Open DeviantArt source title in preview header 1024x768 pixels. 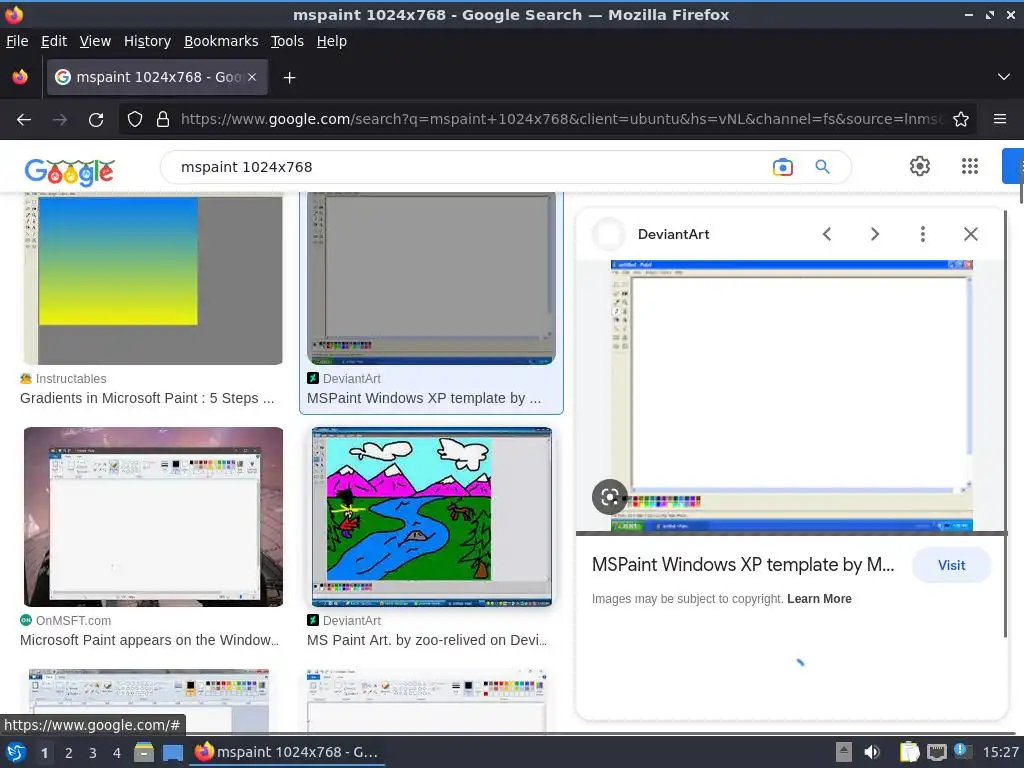(673, 234)
